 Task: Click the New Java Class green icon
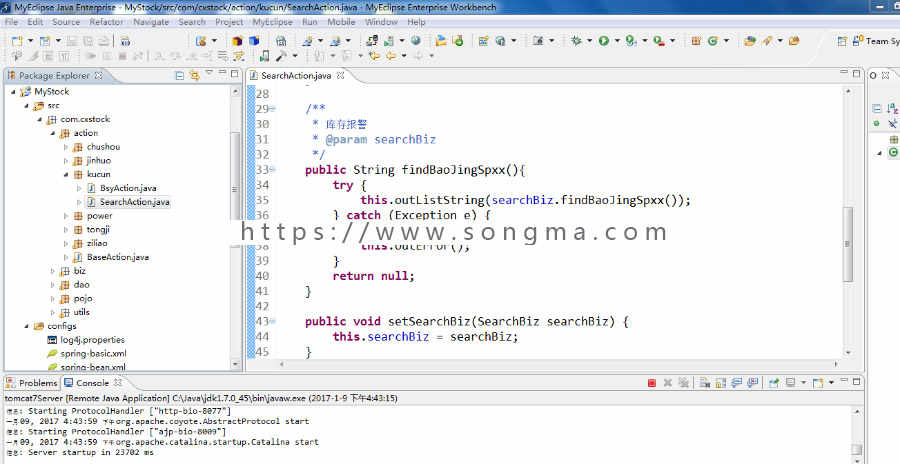coord(713,41)
